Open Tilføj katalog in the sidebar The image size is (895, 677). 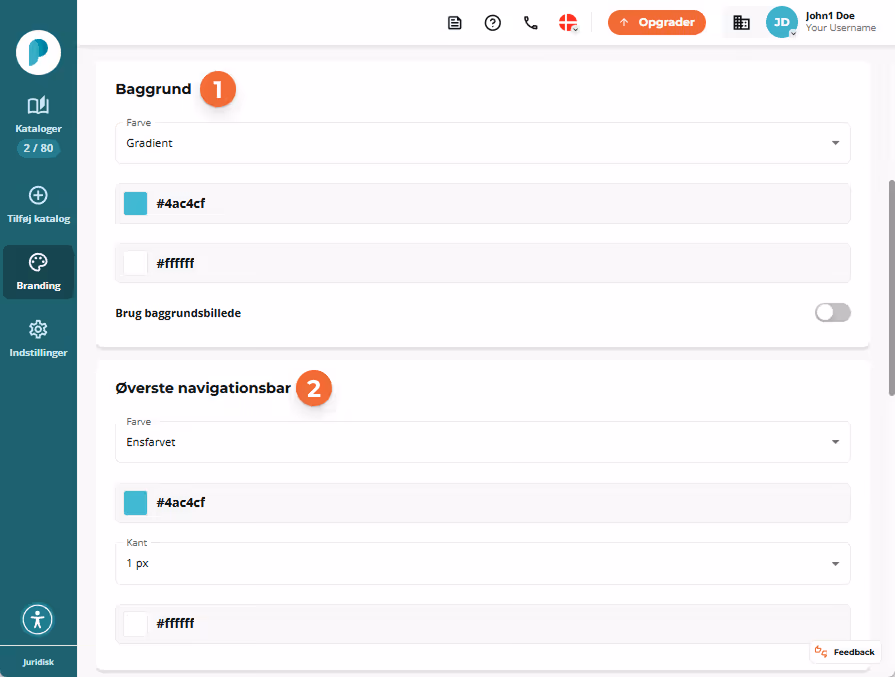tap(38, 204)
